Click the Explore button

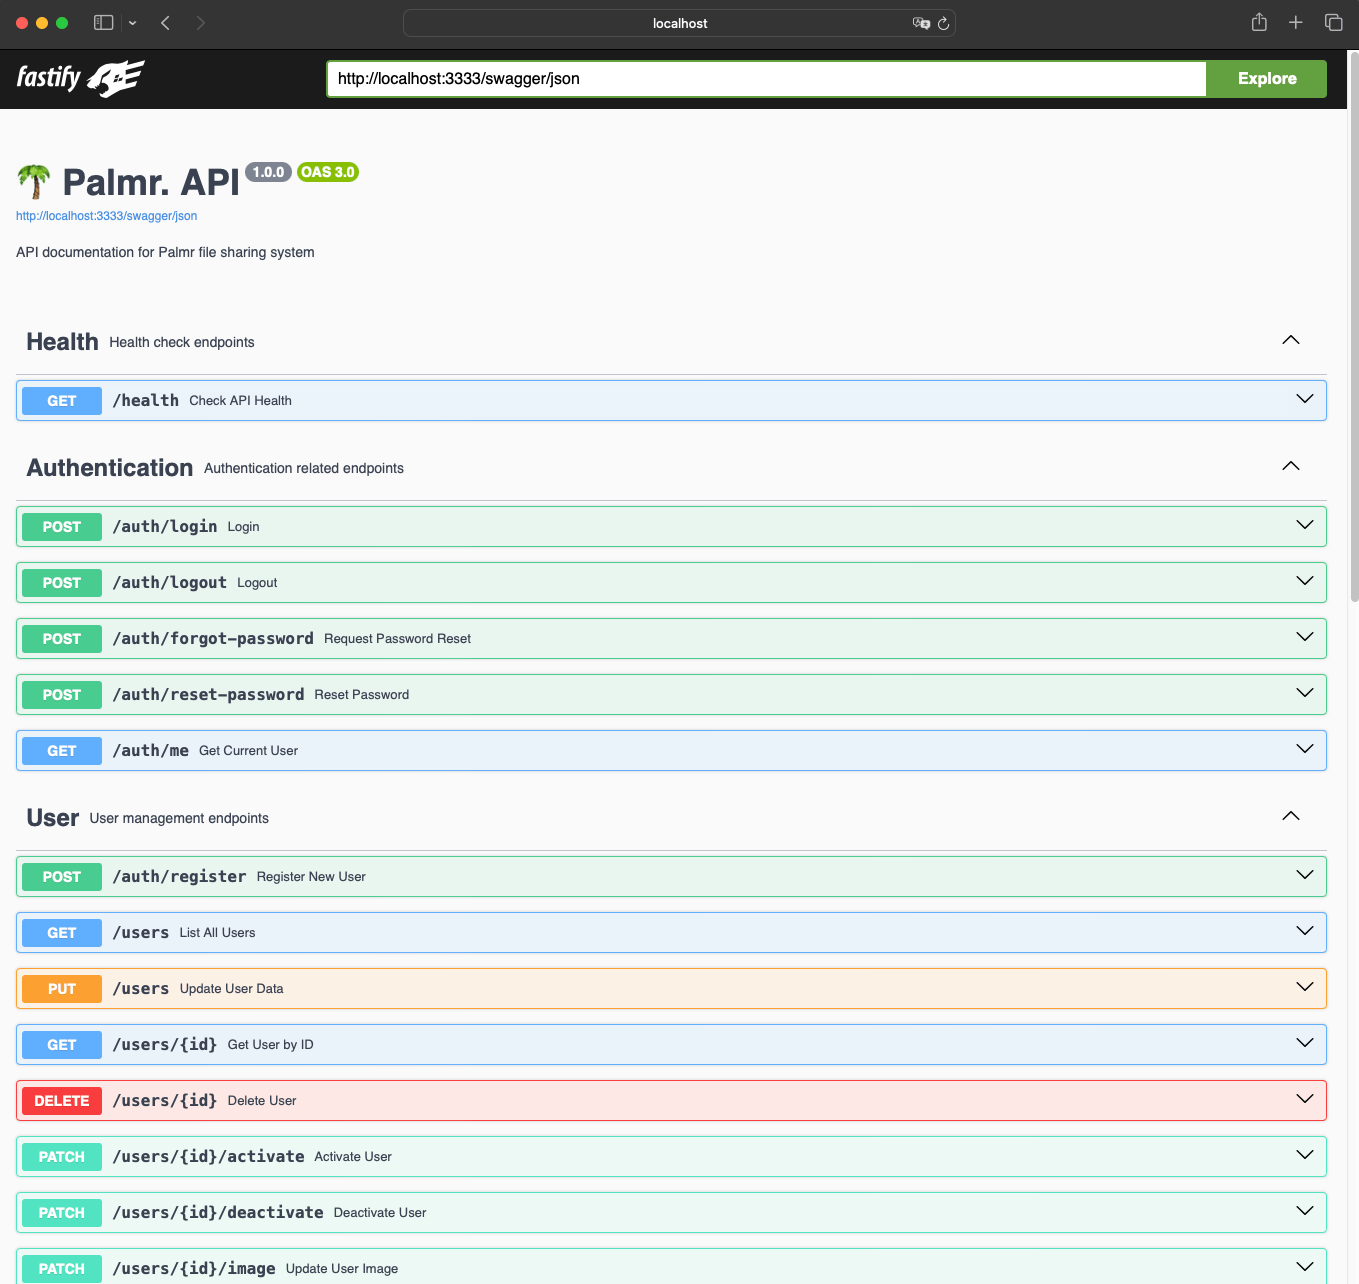[1266, 79]
